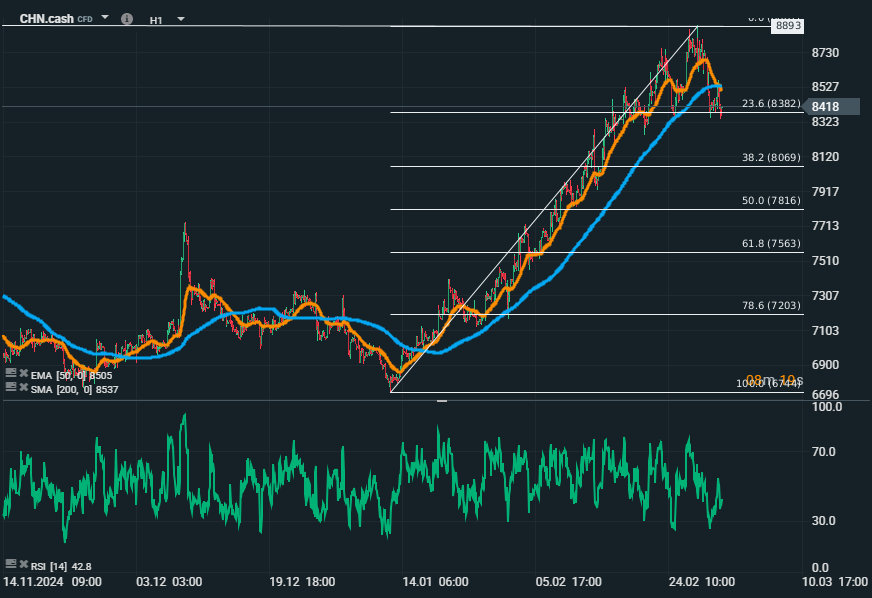Viewport: 872px width, 598px height.
Task: Expand the H1 timeframe dropdown arrow
Action: (x=181, y=19)
